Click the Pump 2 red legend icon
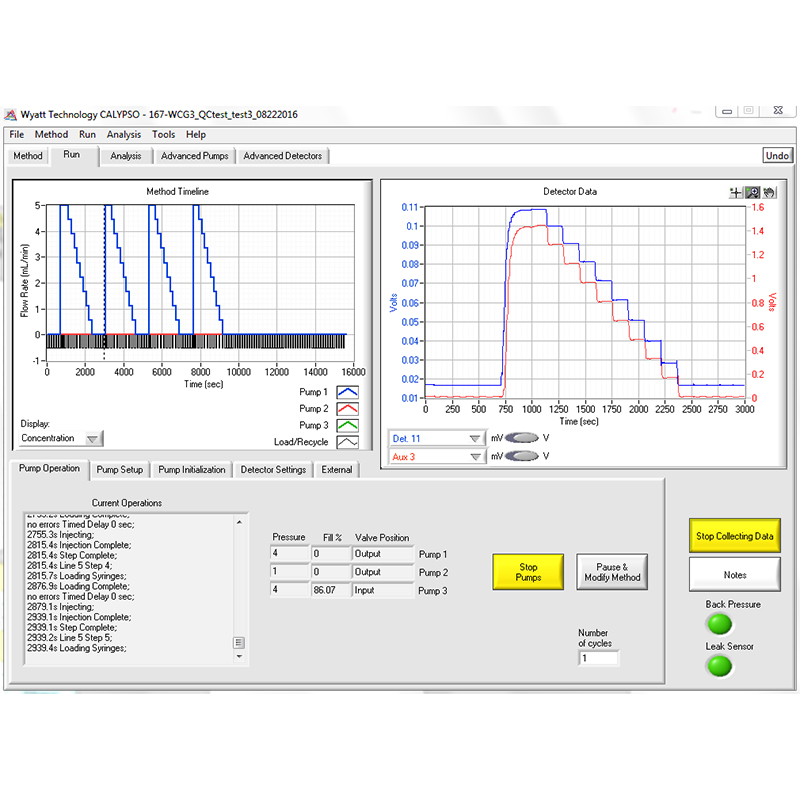This screenshot has width=800, height=800. tap(347, 409)
